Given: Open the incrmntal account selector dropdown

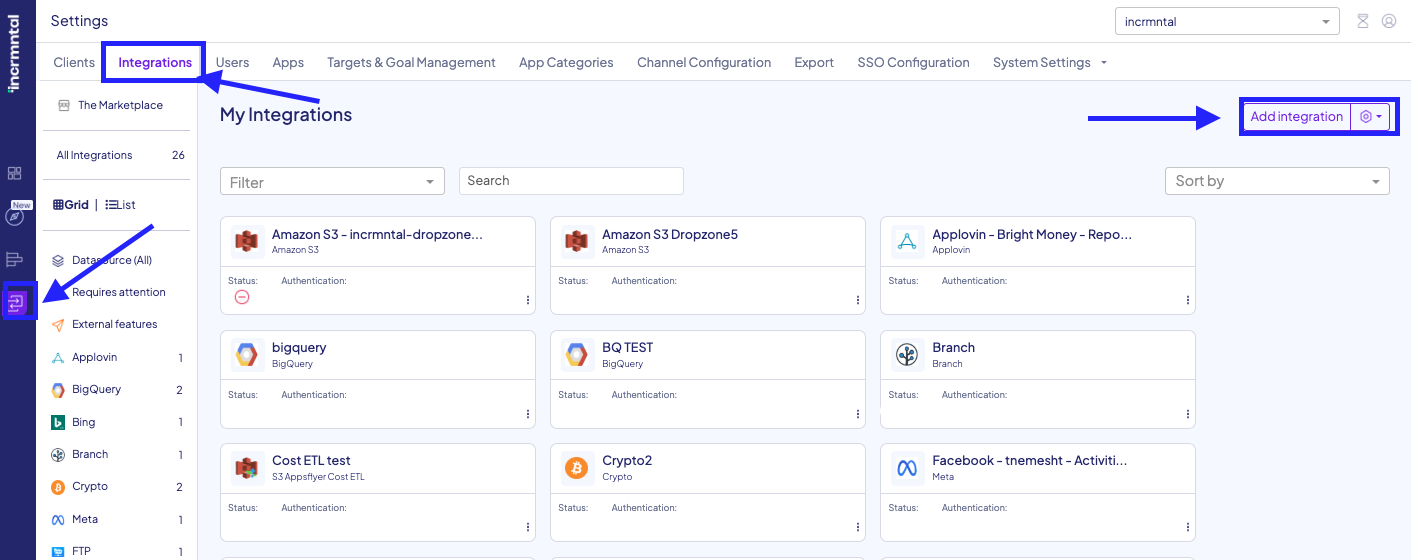Looking at the screenshot, I should (1226, 21).
